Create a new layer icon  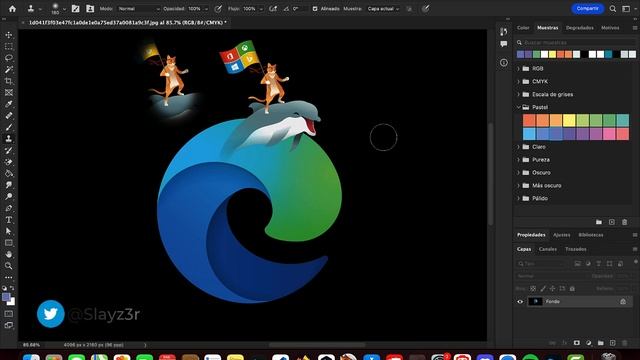[612, 343]
